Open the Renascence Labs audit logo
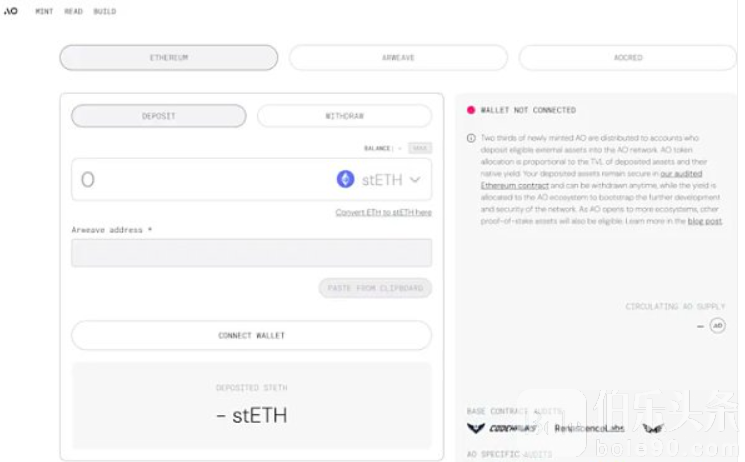Viewport: 745px width, 462px height. click(589, 428)
